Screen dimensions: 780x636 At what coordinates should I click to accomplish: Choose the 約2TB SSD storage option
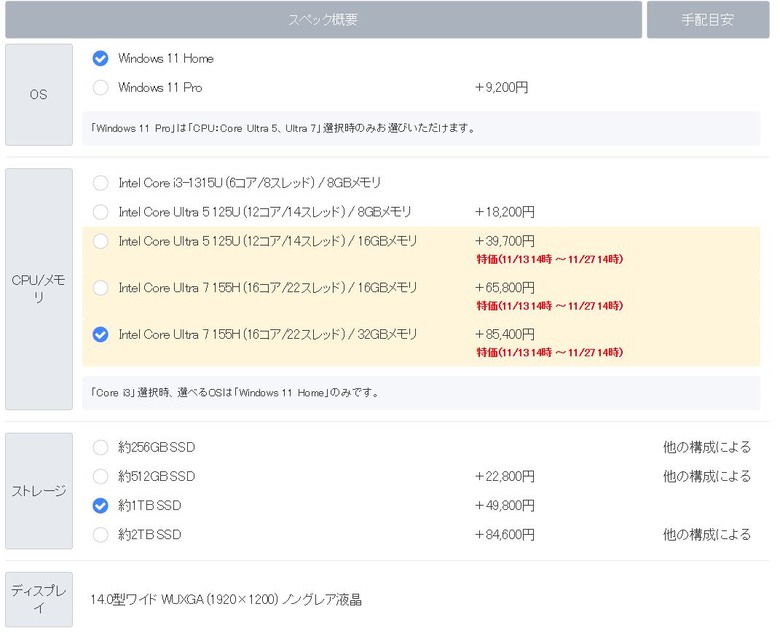pos(100,535)
